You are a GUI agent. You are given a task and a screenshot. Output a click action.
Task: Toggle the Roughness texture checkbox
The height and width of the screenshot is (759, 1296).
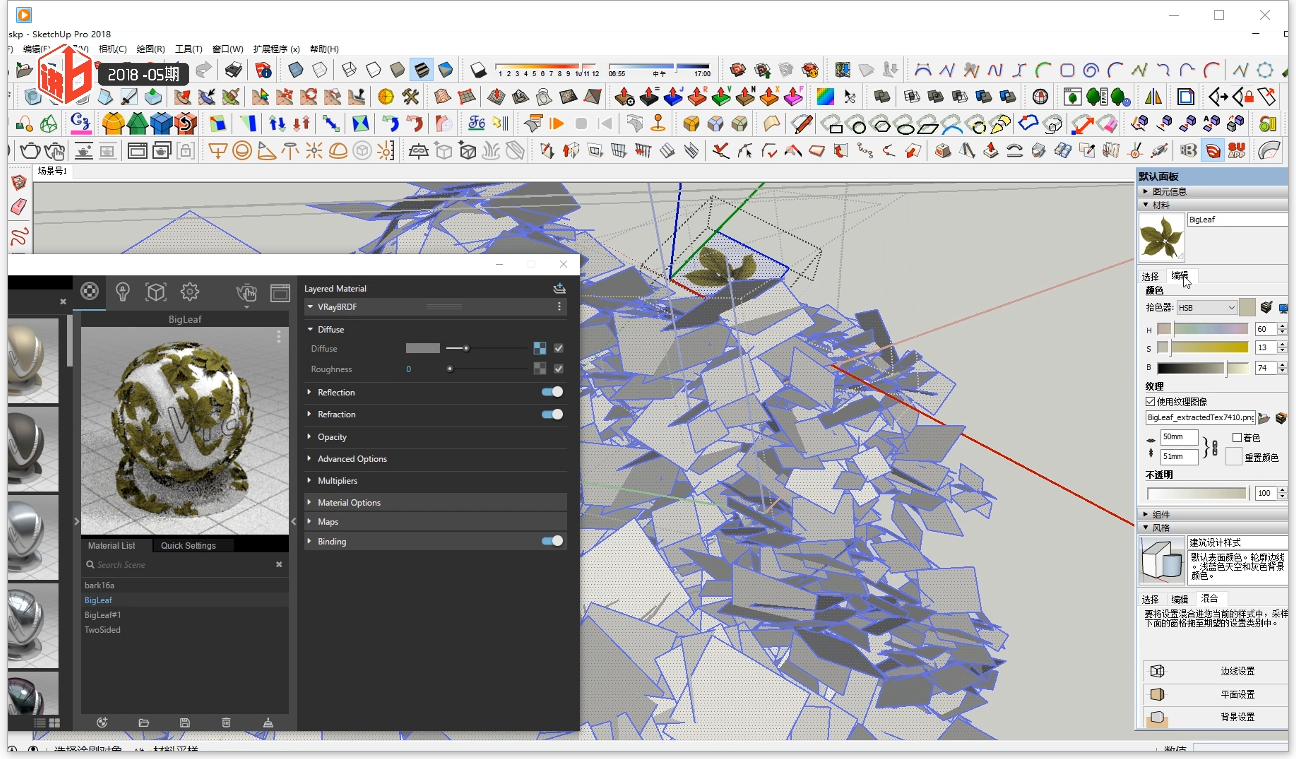559,369
